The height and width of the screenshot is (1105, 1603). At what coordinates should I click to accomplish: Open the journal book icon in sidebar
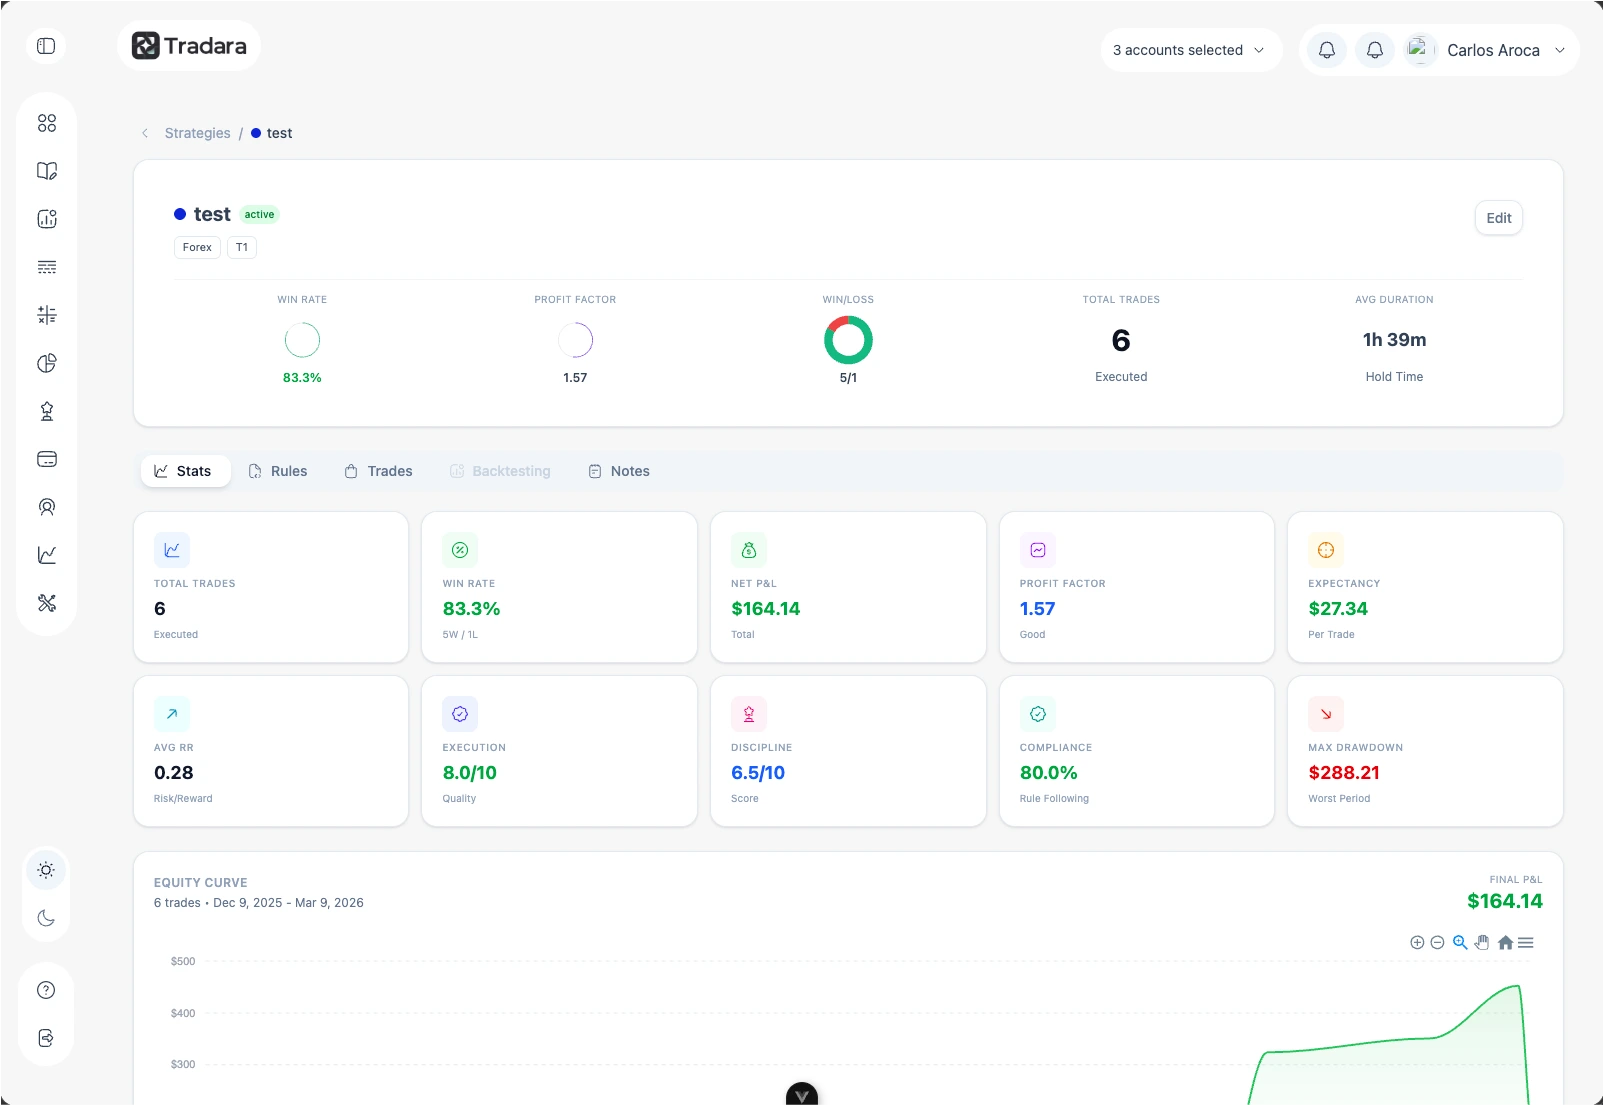(47, 171)
